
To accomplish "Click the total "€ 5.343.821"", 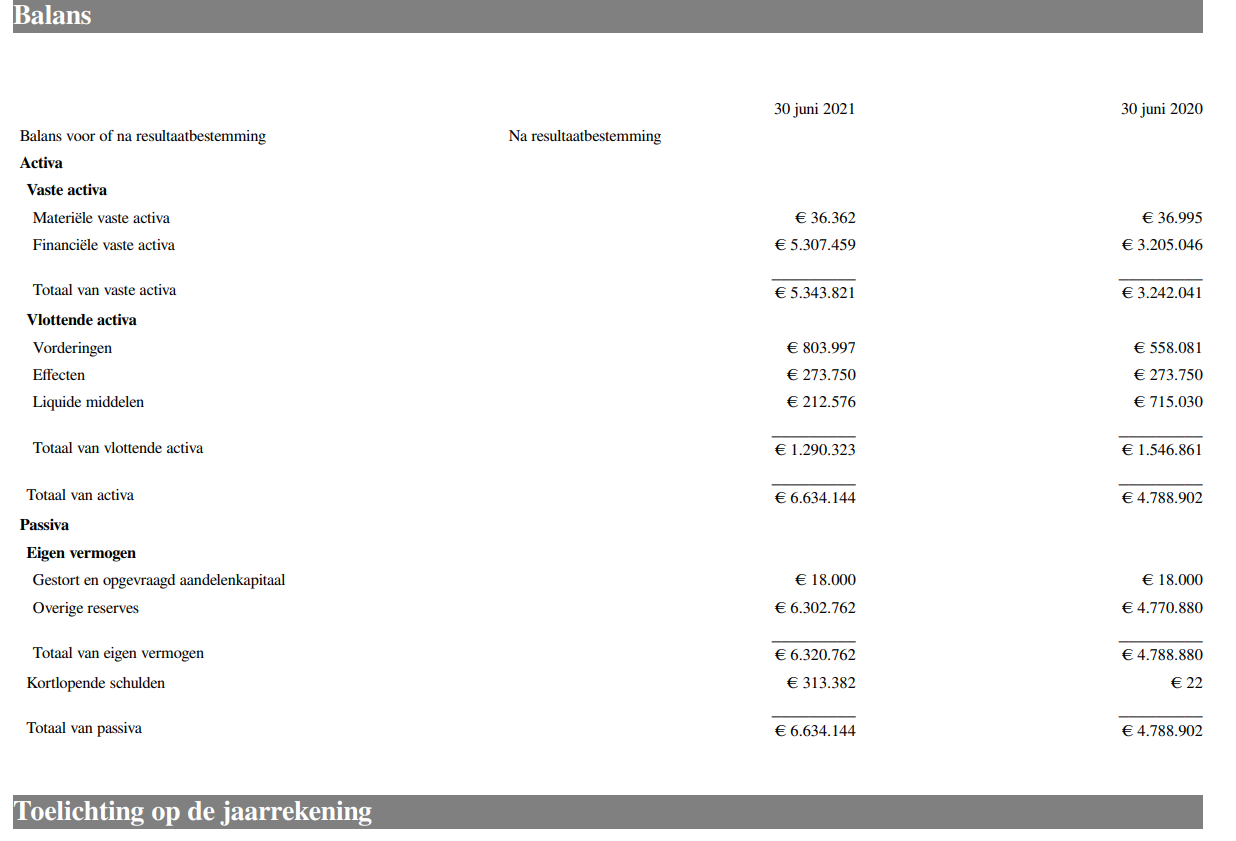I will point(815,293).
